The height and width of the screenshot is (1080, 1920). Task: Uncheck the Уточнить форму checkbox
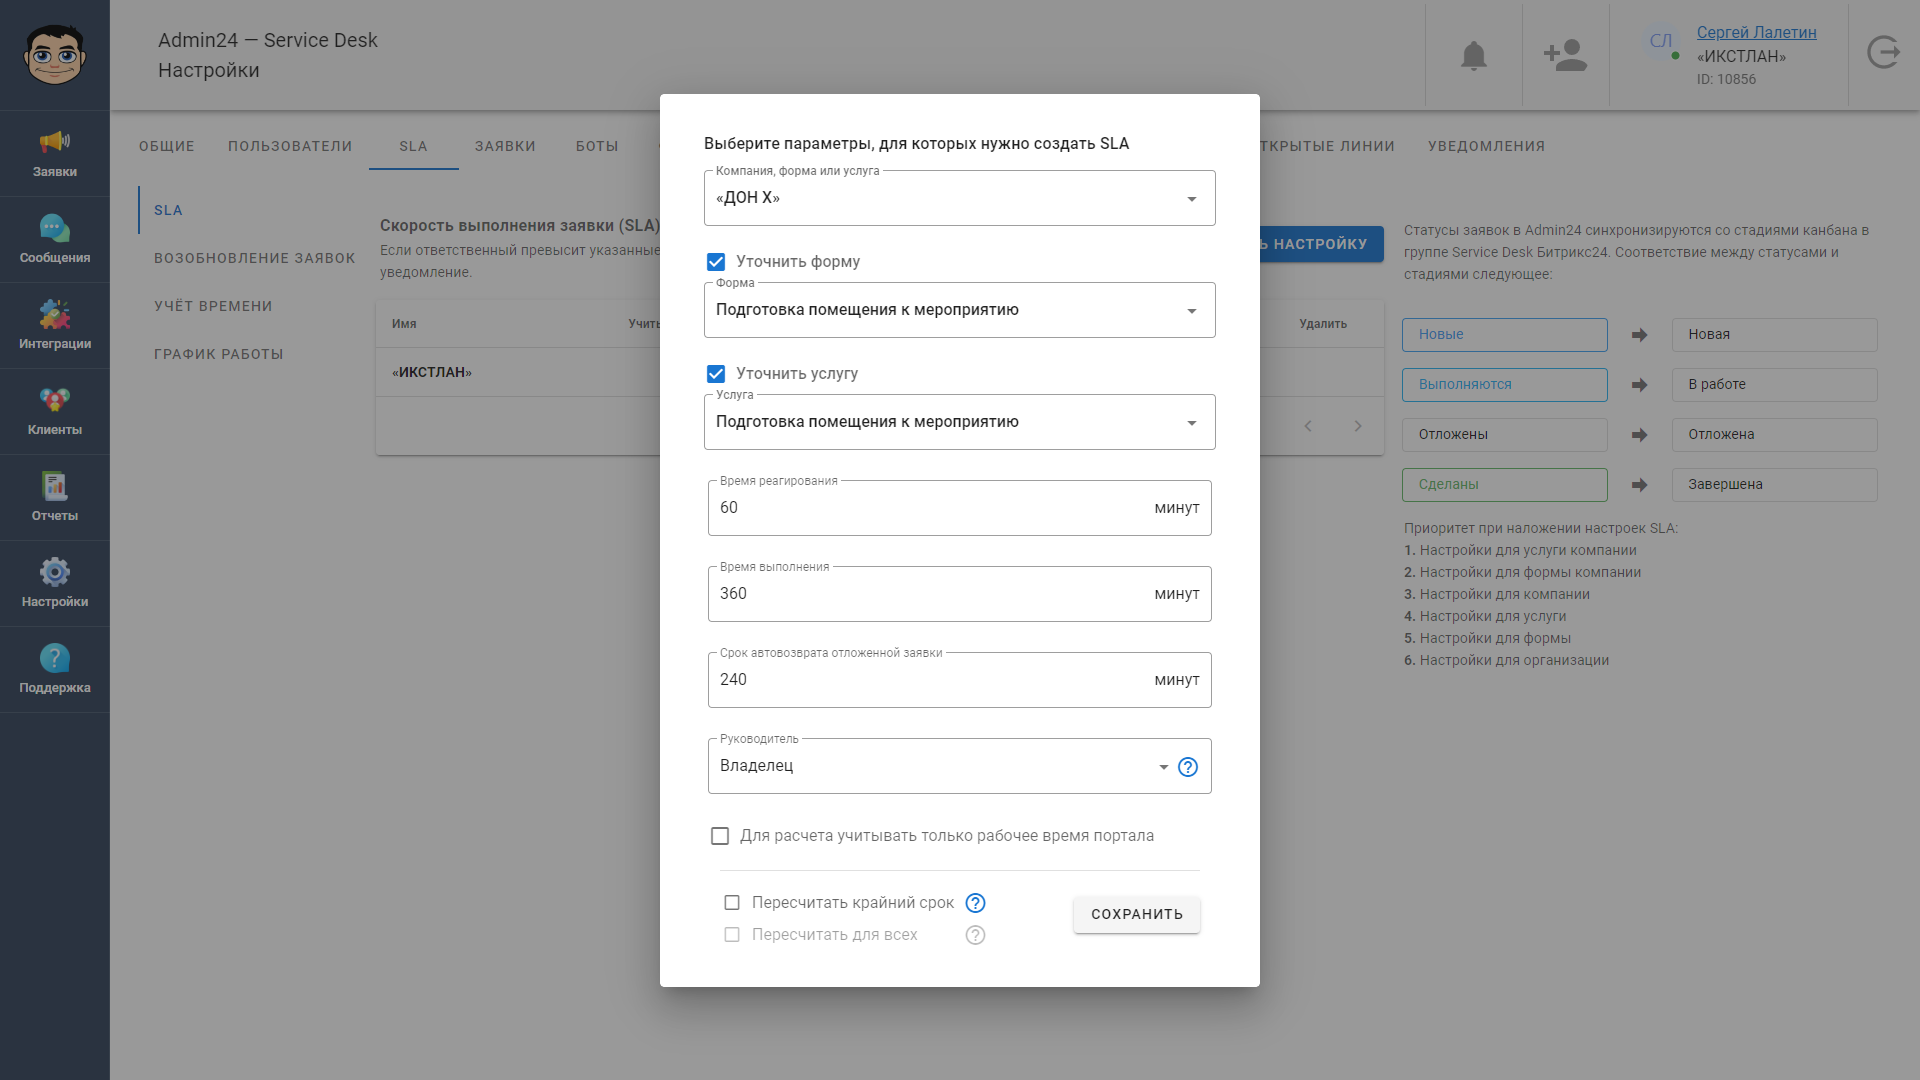coord(716,262)
